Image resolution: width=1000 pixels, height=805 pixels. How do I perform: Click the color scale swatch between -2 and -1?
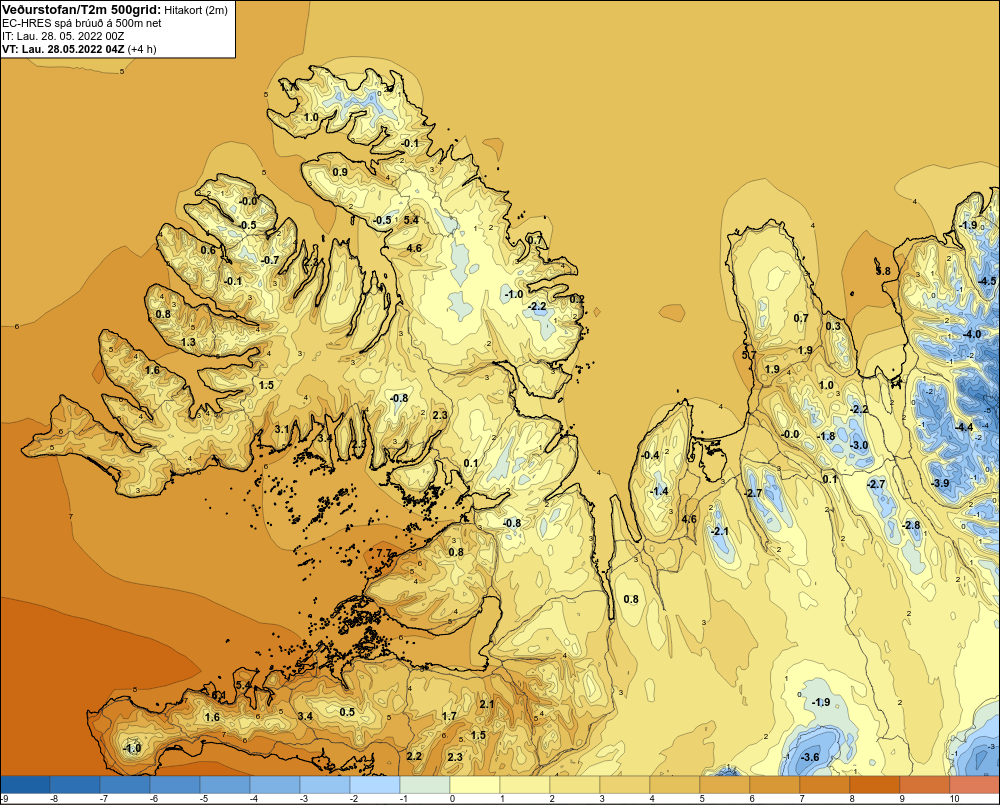click(x=375, y=784)
